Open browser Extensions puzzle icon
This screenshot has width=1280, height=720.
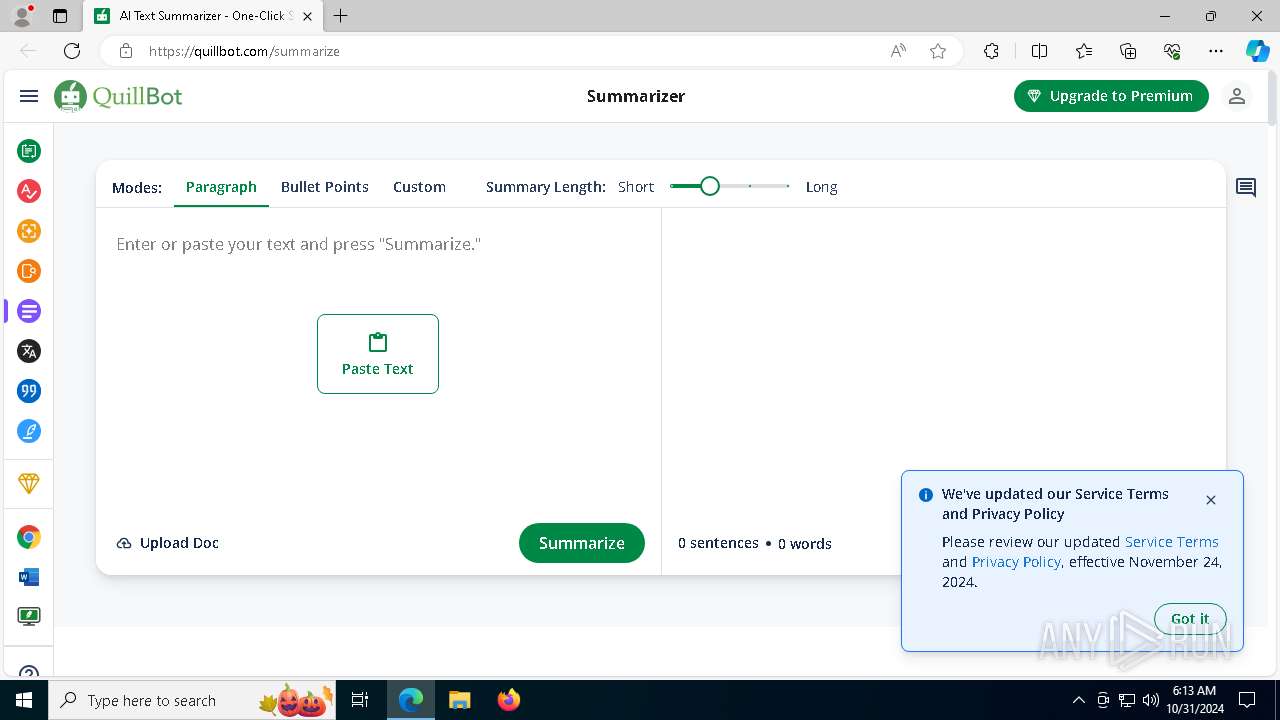pyautogui.click(x=991, y=51)
